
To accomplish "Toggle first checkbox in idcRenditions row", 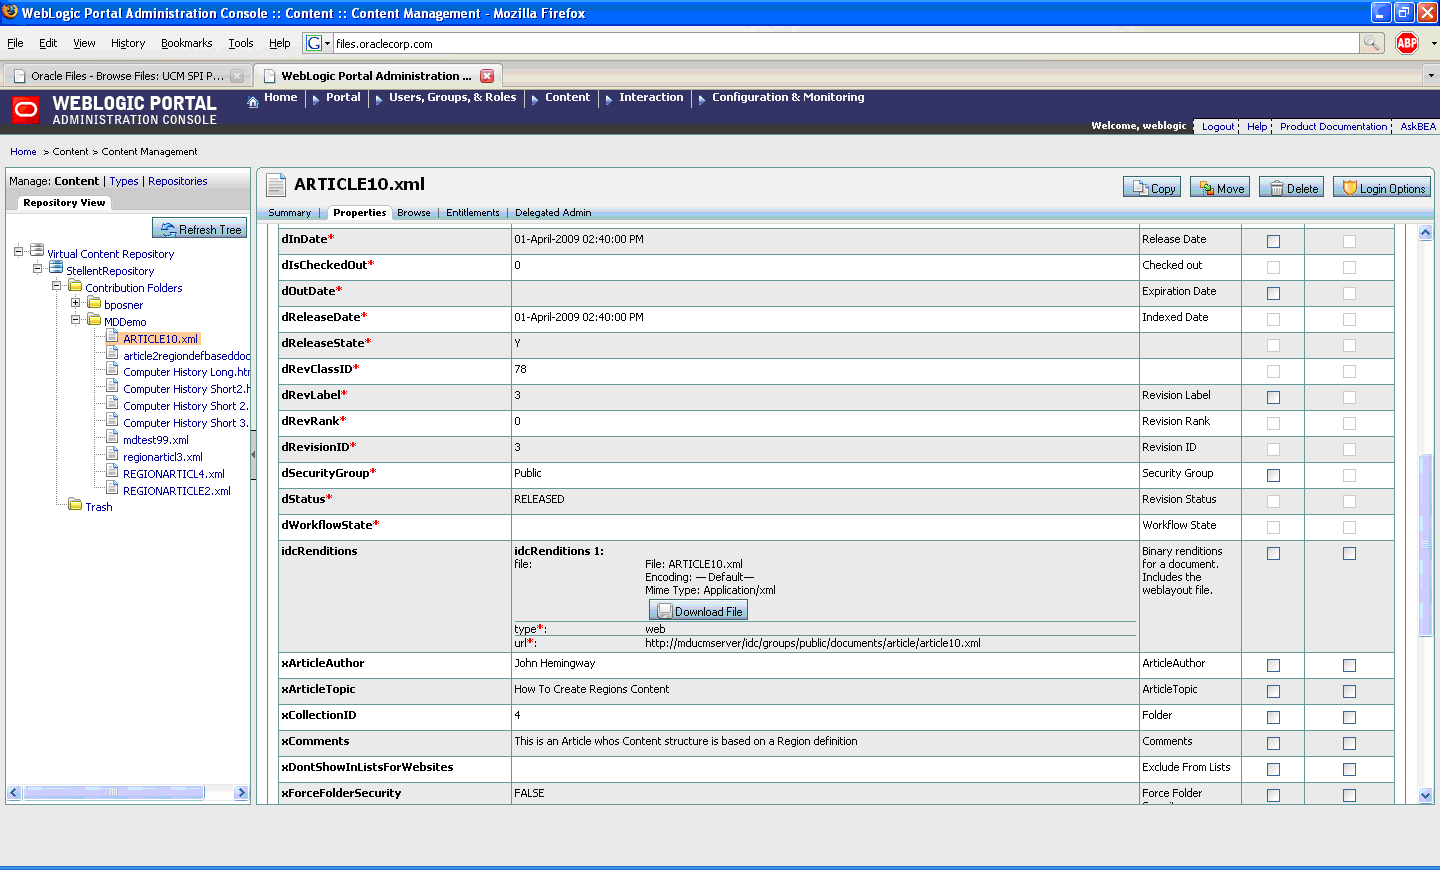I will [x=1273, y=553].
